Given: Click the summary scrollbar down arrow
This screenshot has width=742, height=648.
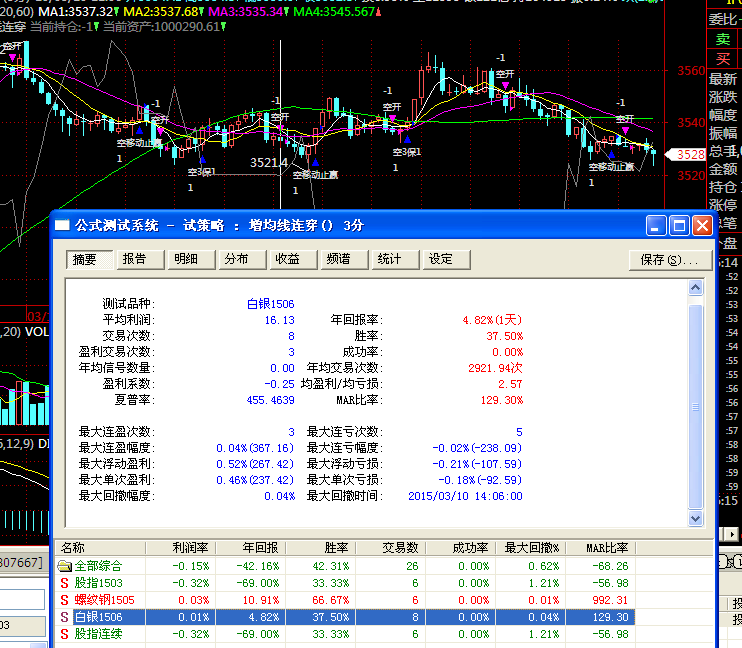Looking at the screenshot, I should click(695, 518).
